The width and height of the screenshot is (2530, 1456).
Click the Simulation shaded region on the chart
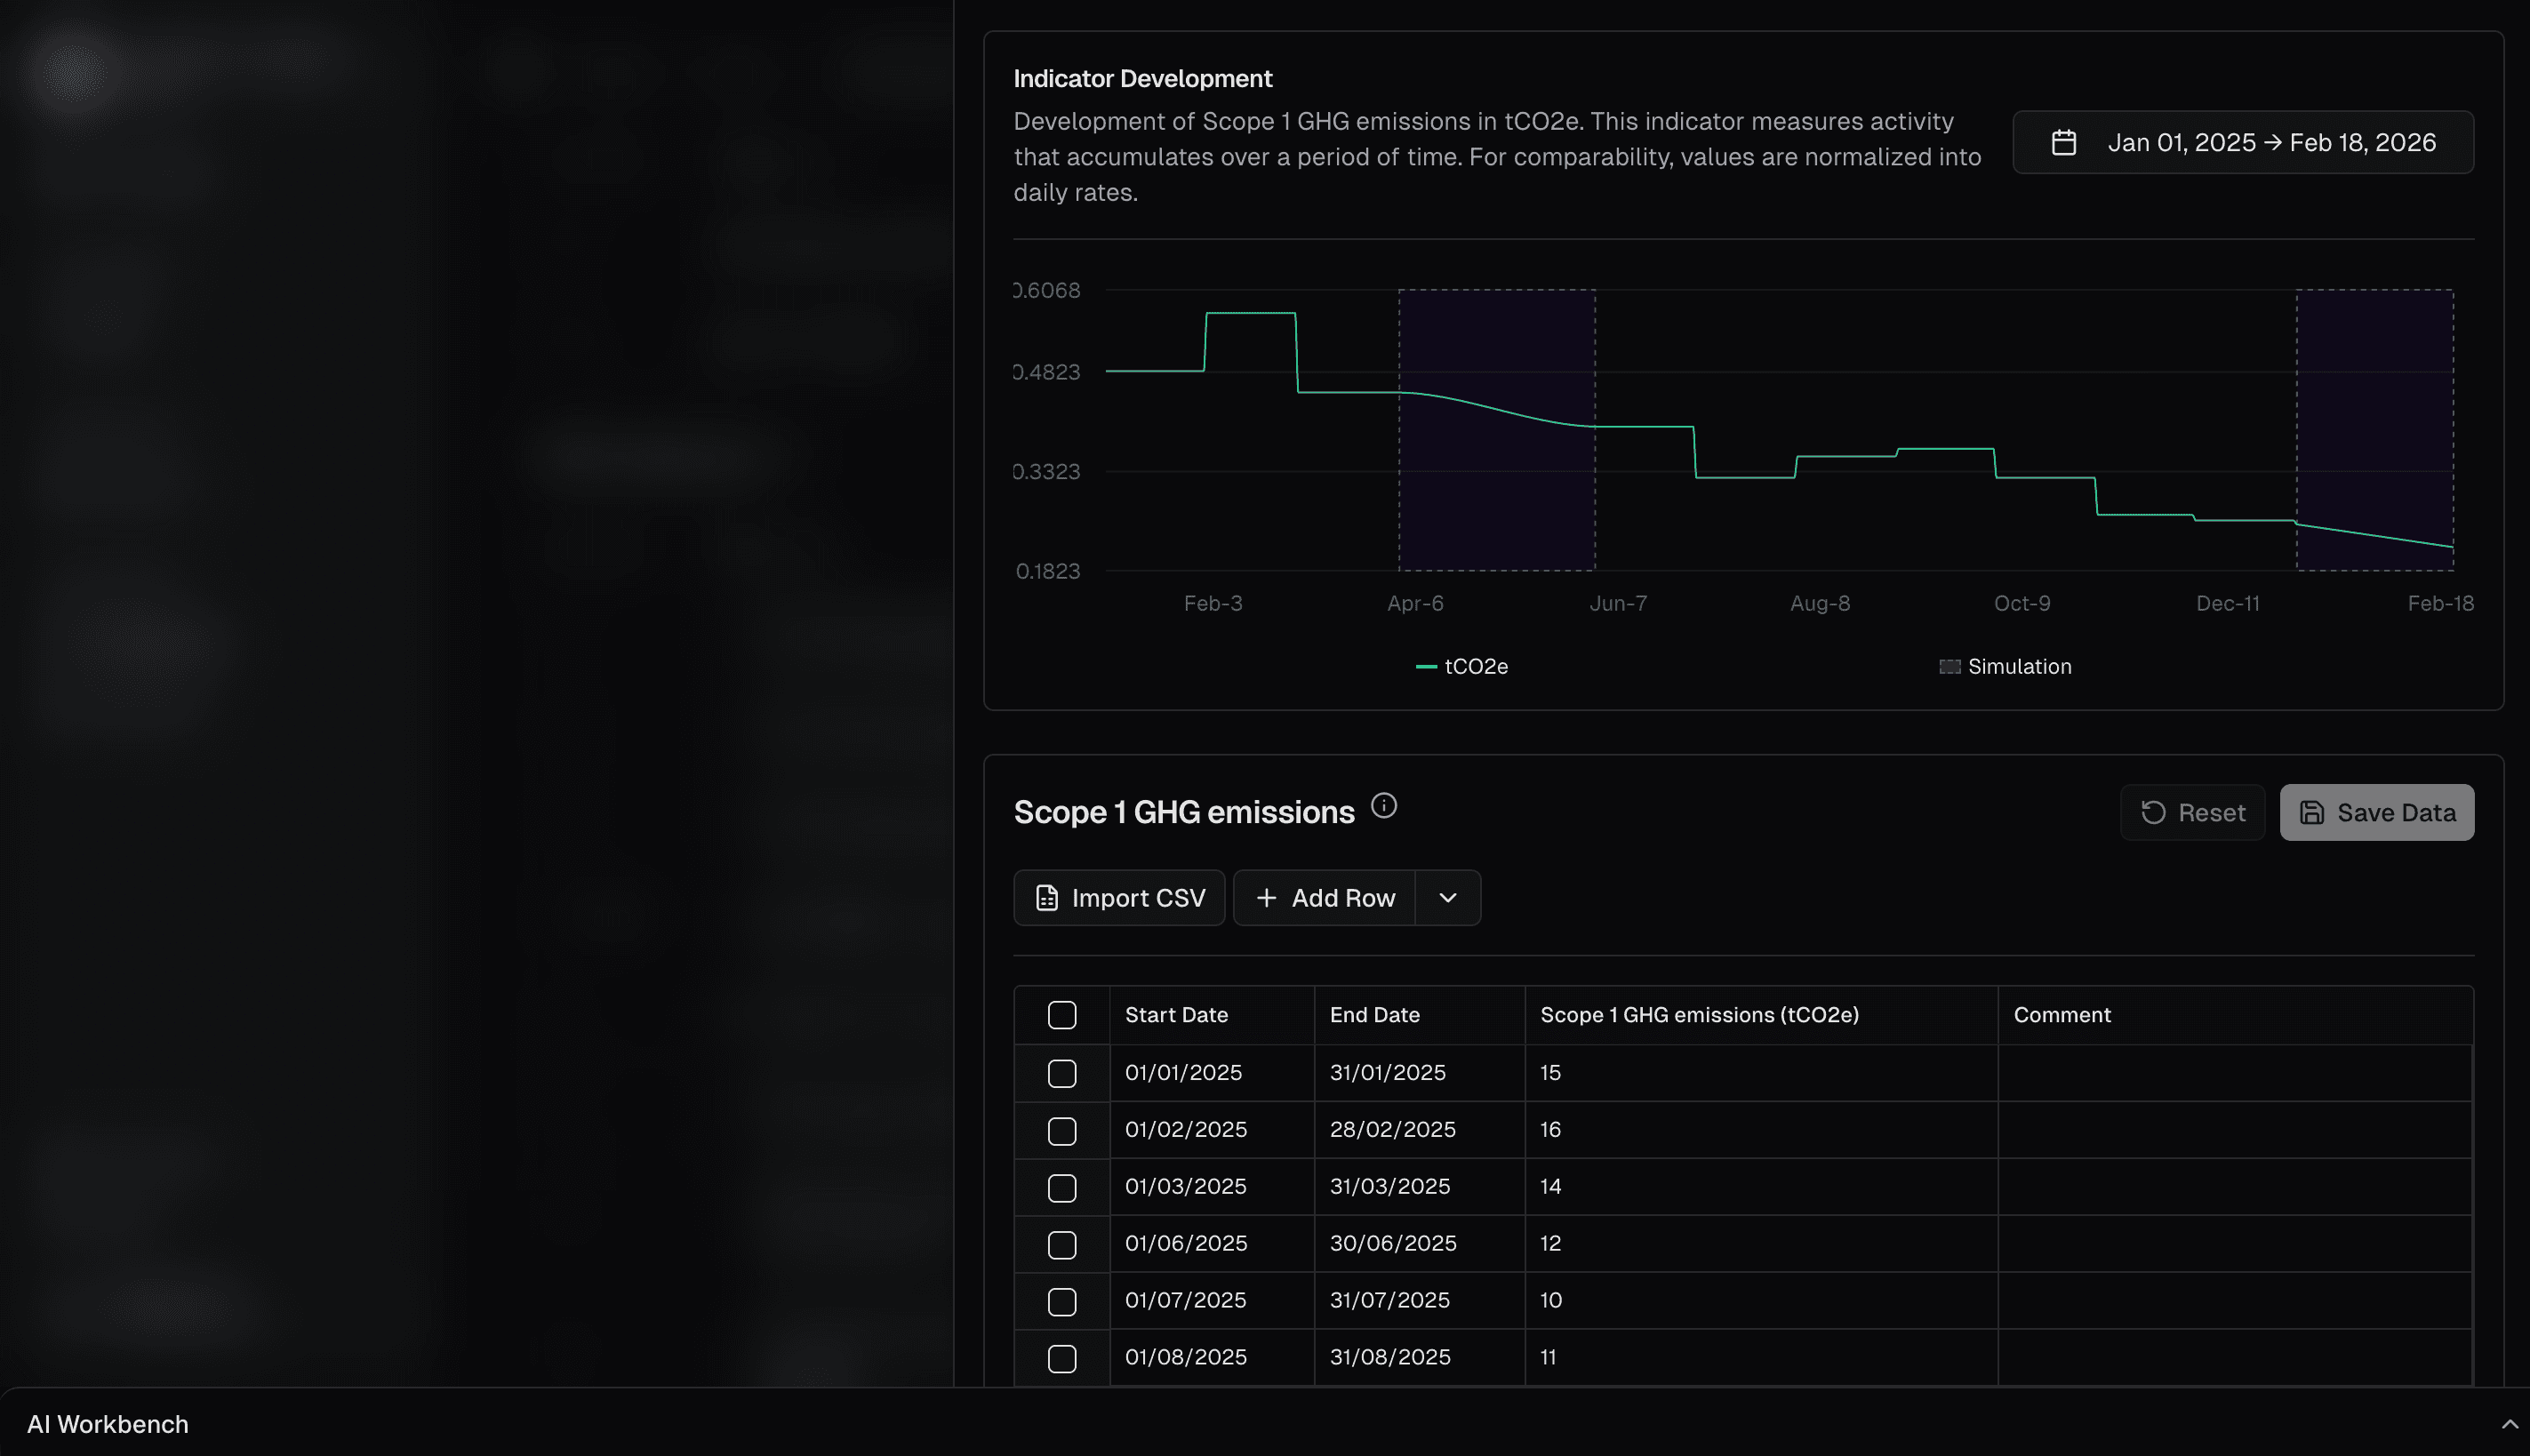coord(1497,430)
